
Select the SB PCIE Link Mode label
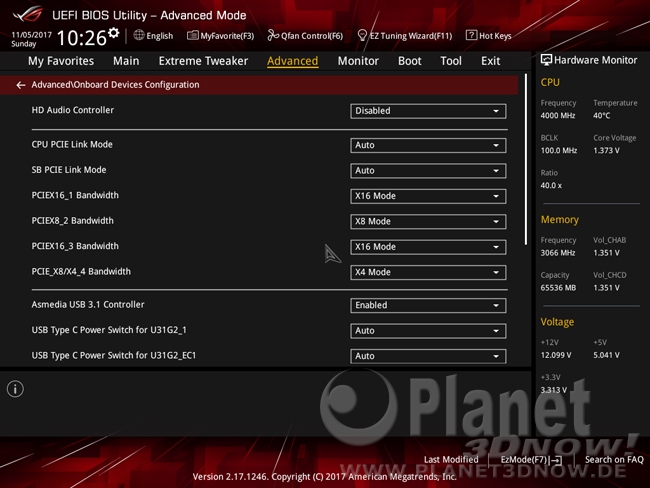(69, 170)
